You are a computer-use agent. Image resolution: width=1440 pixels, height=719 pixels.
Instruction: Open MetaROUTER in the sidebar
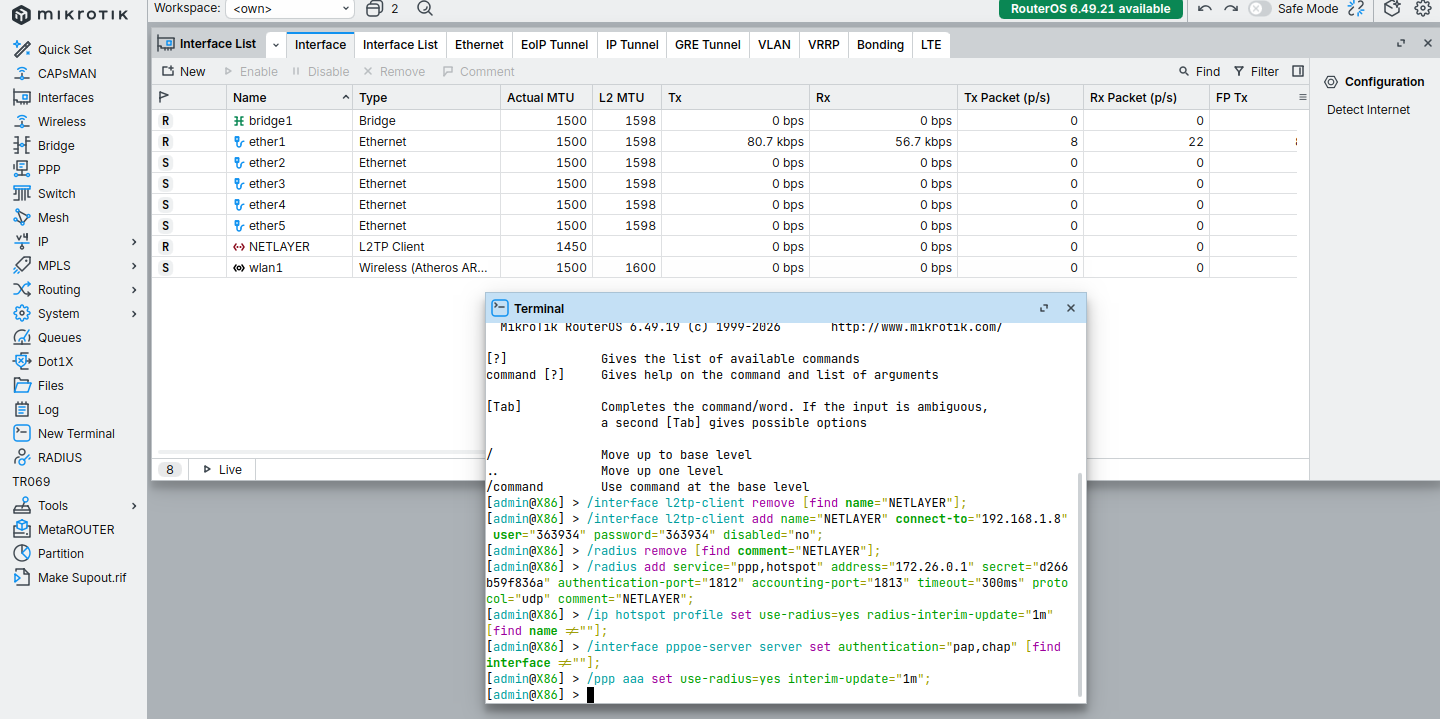76,529
